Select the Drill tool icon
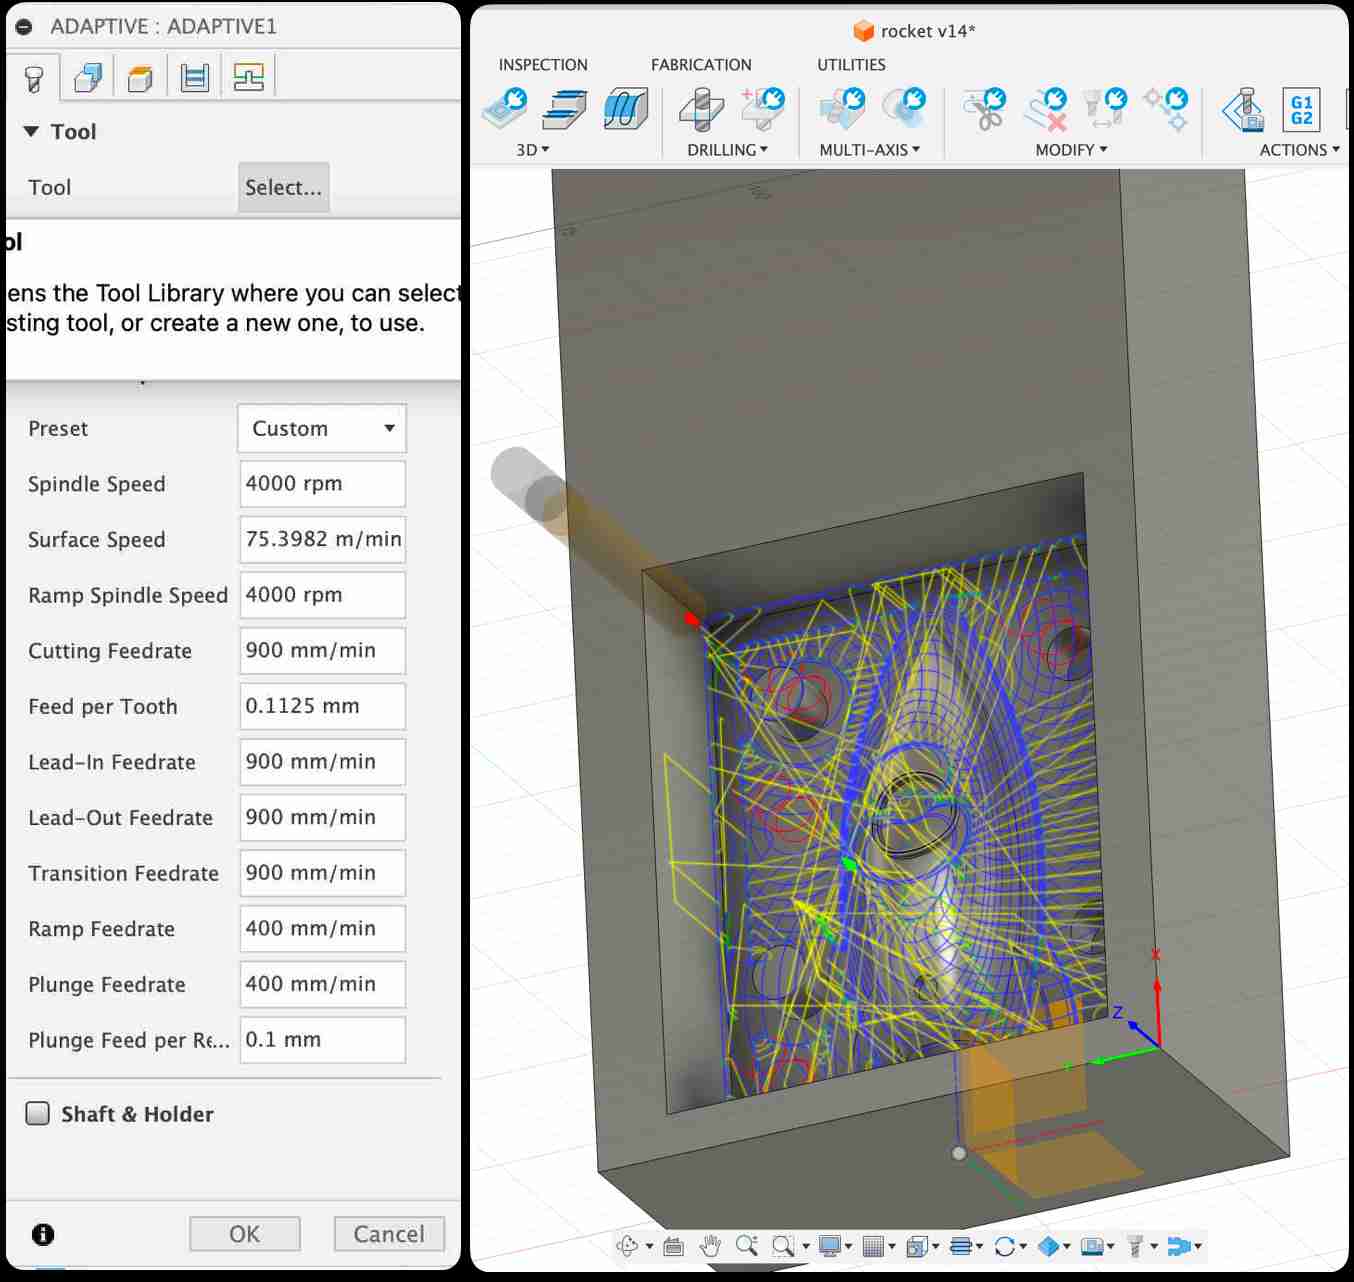Image resolution: width=1354 pixels, height=1282 pixels. click(701, 109)
